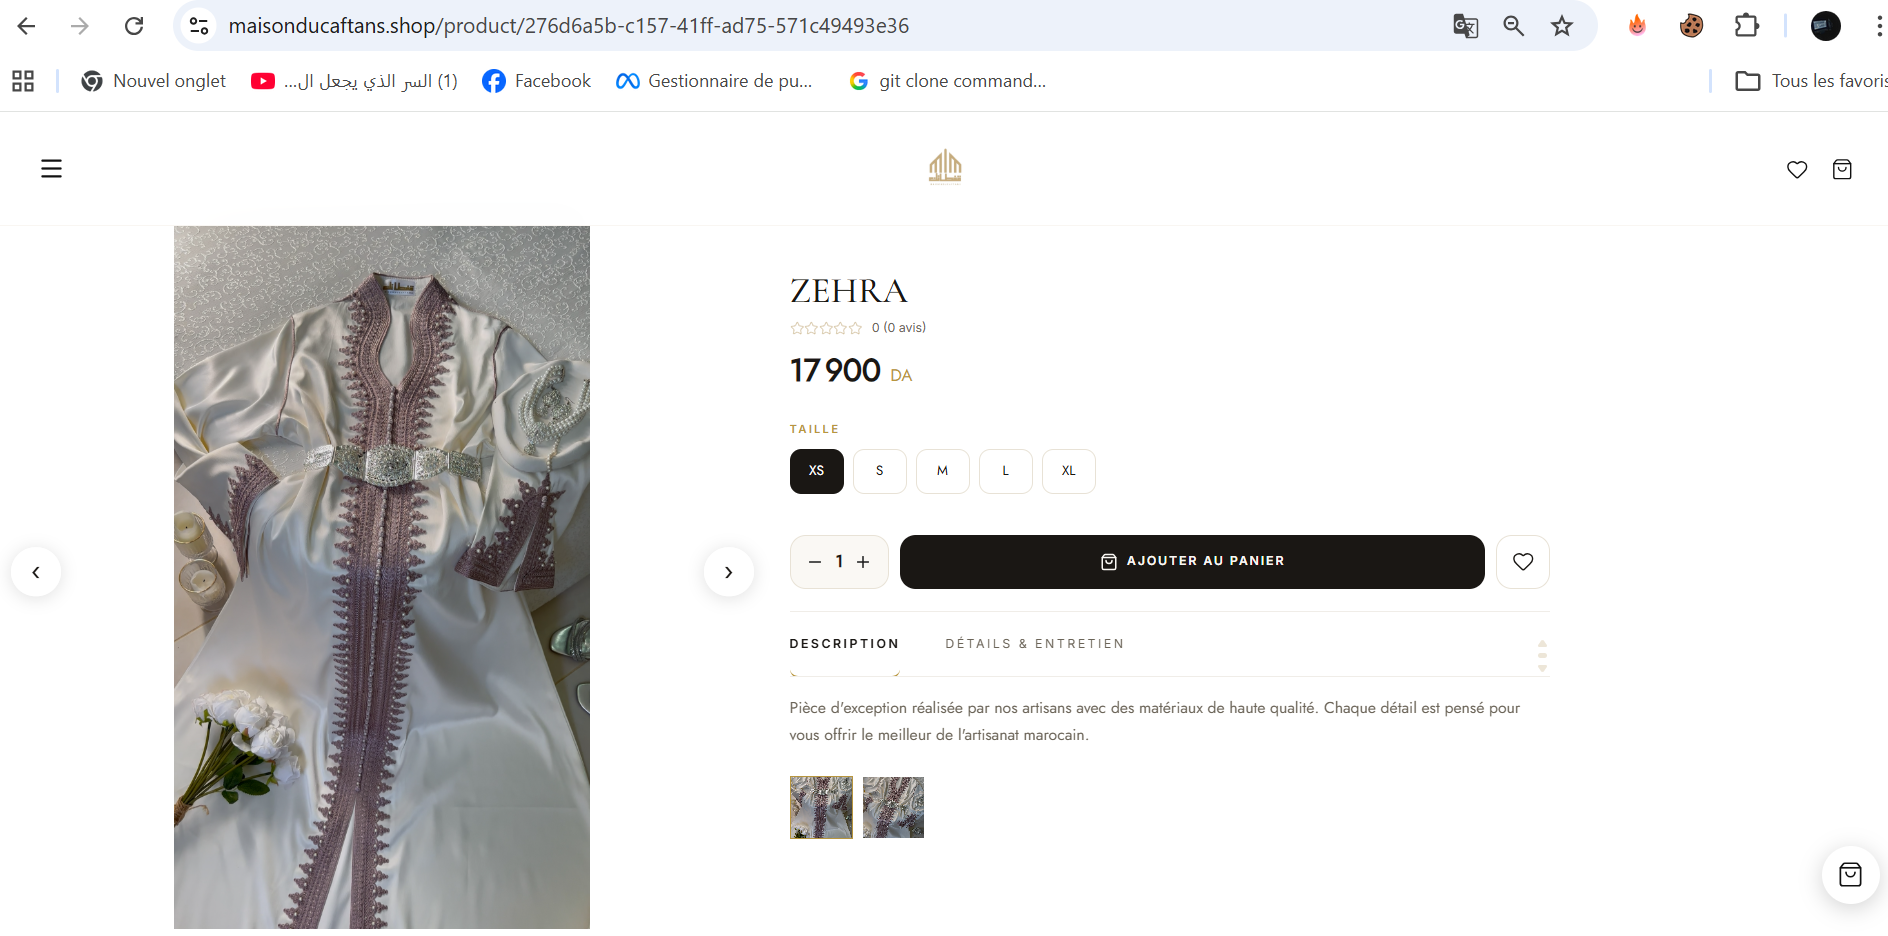Viewport: 1888px width, 936px height.
Task: Open the hamburger menu
Action: coord(51,169)
